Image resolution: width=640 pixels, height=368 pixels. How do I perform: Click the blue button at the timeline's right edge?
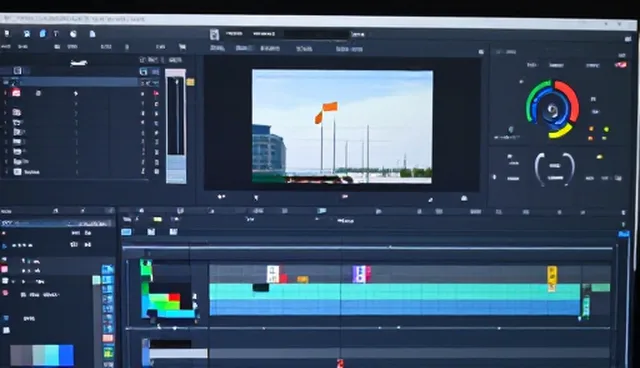[x=624, y=234]
